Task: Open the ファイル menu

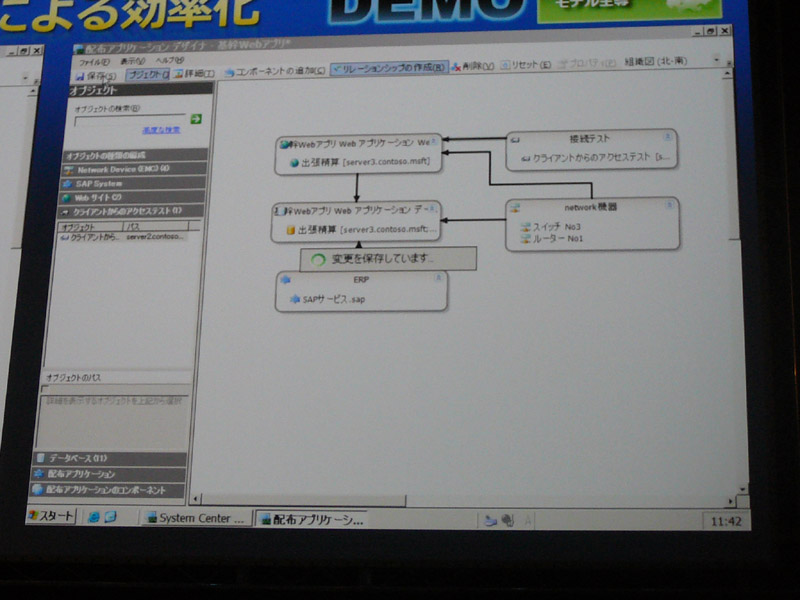Action: tap(94, 62)
